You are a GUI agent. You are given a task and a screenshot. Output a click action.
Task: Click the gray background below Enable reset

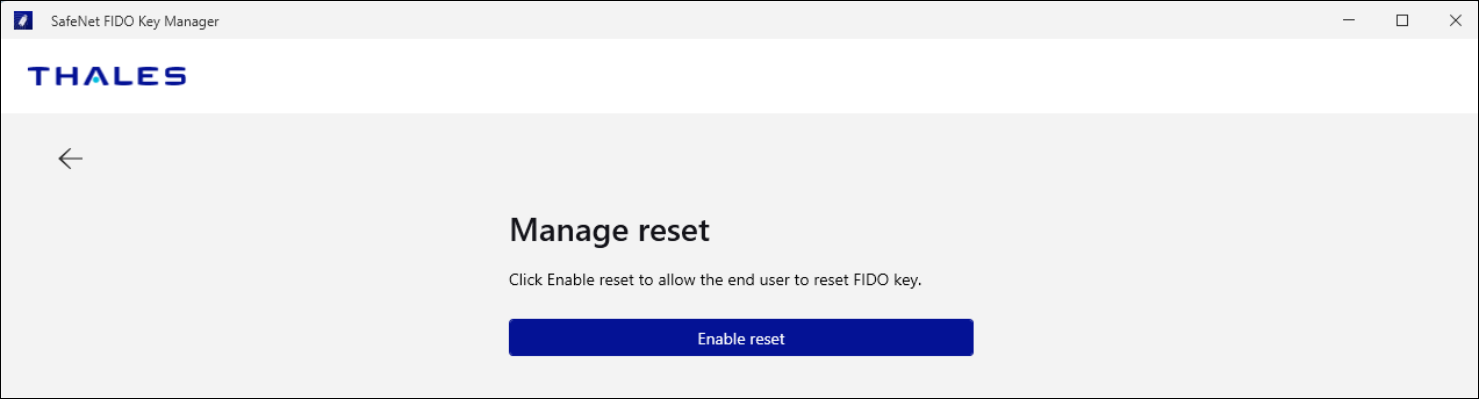click(x=741, y=378)
